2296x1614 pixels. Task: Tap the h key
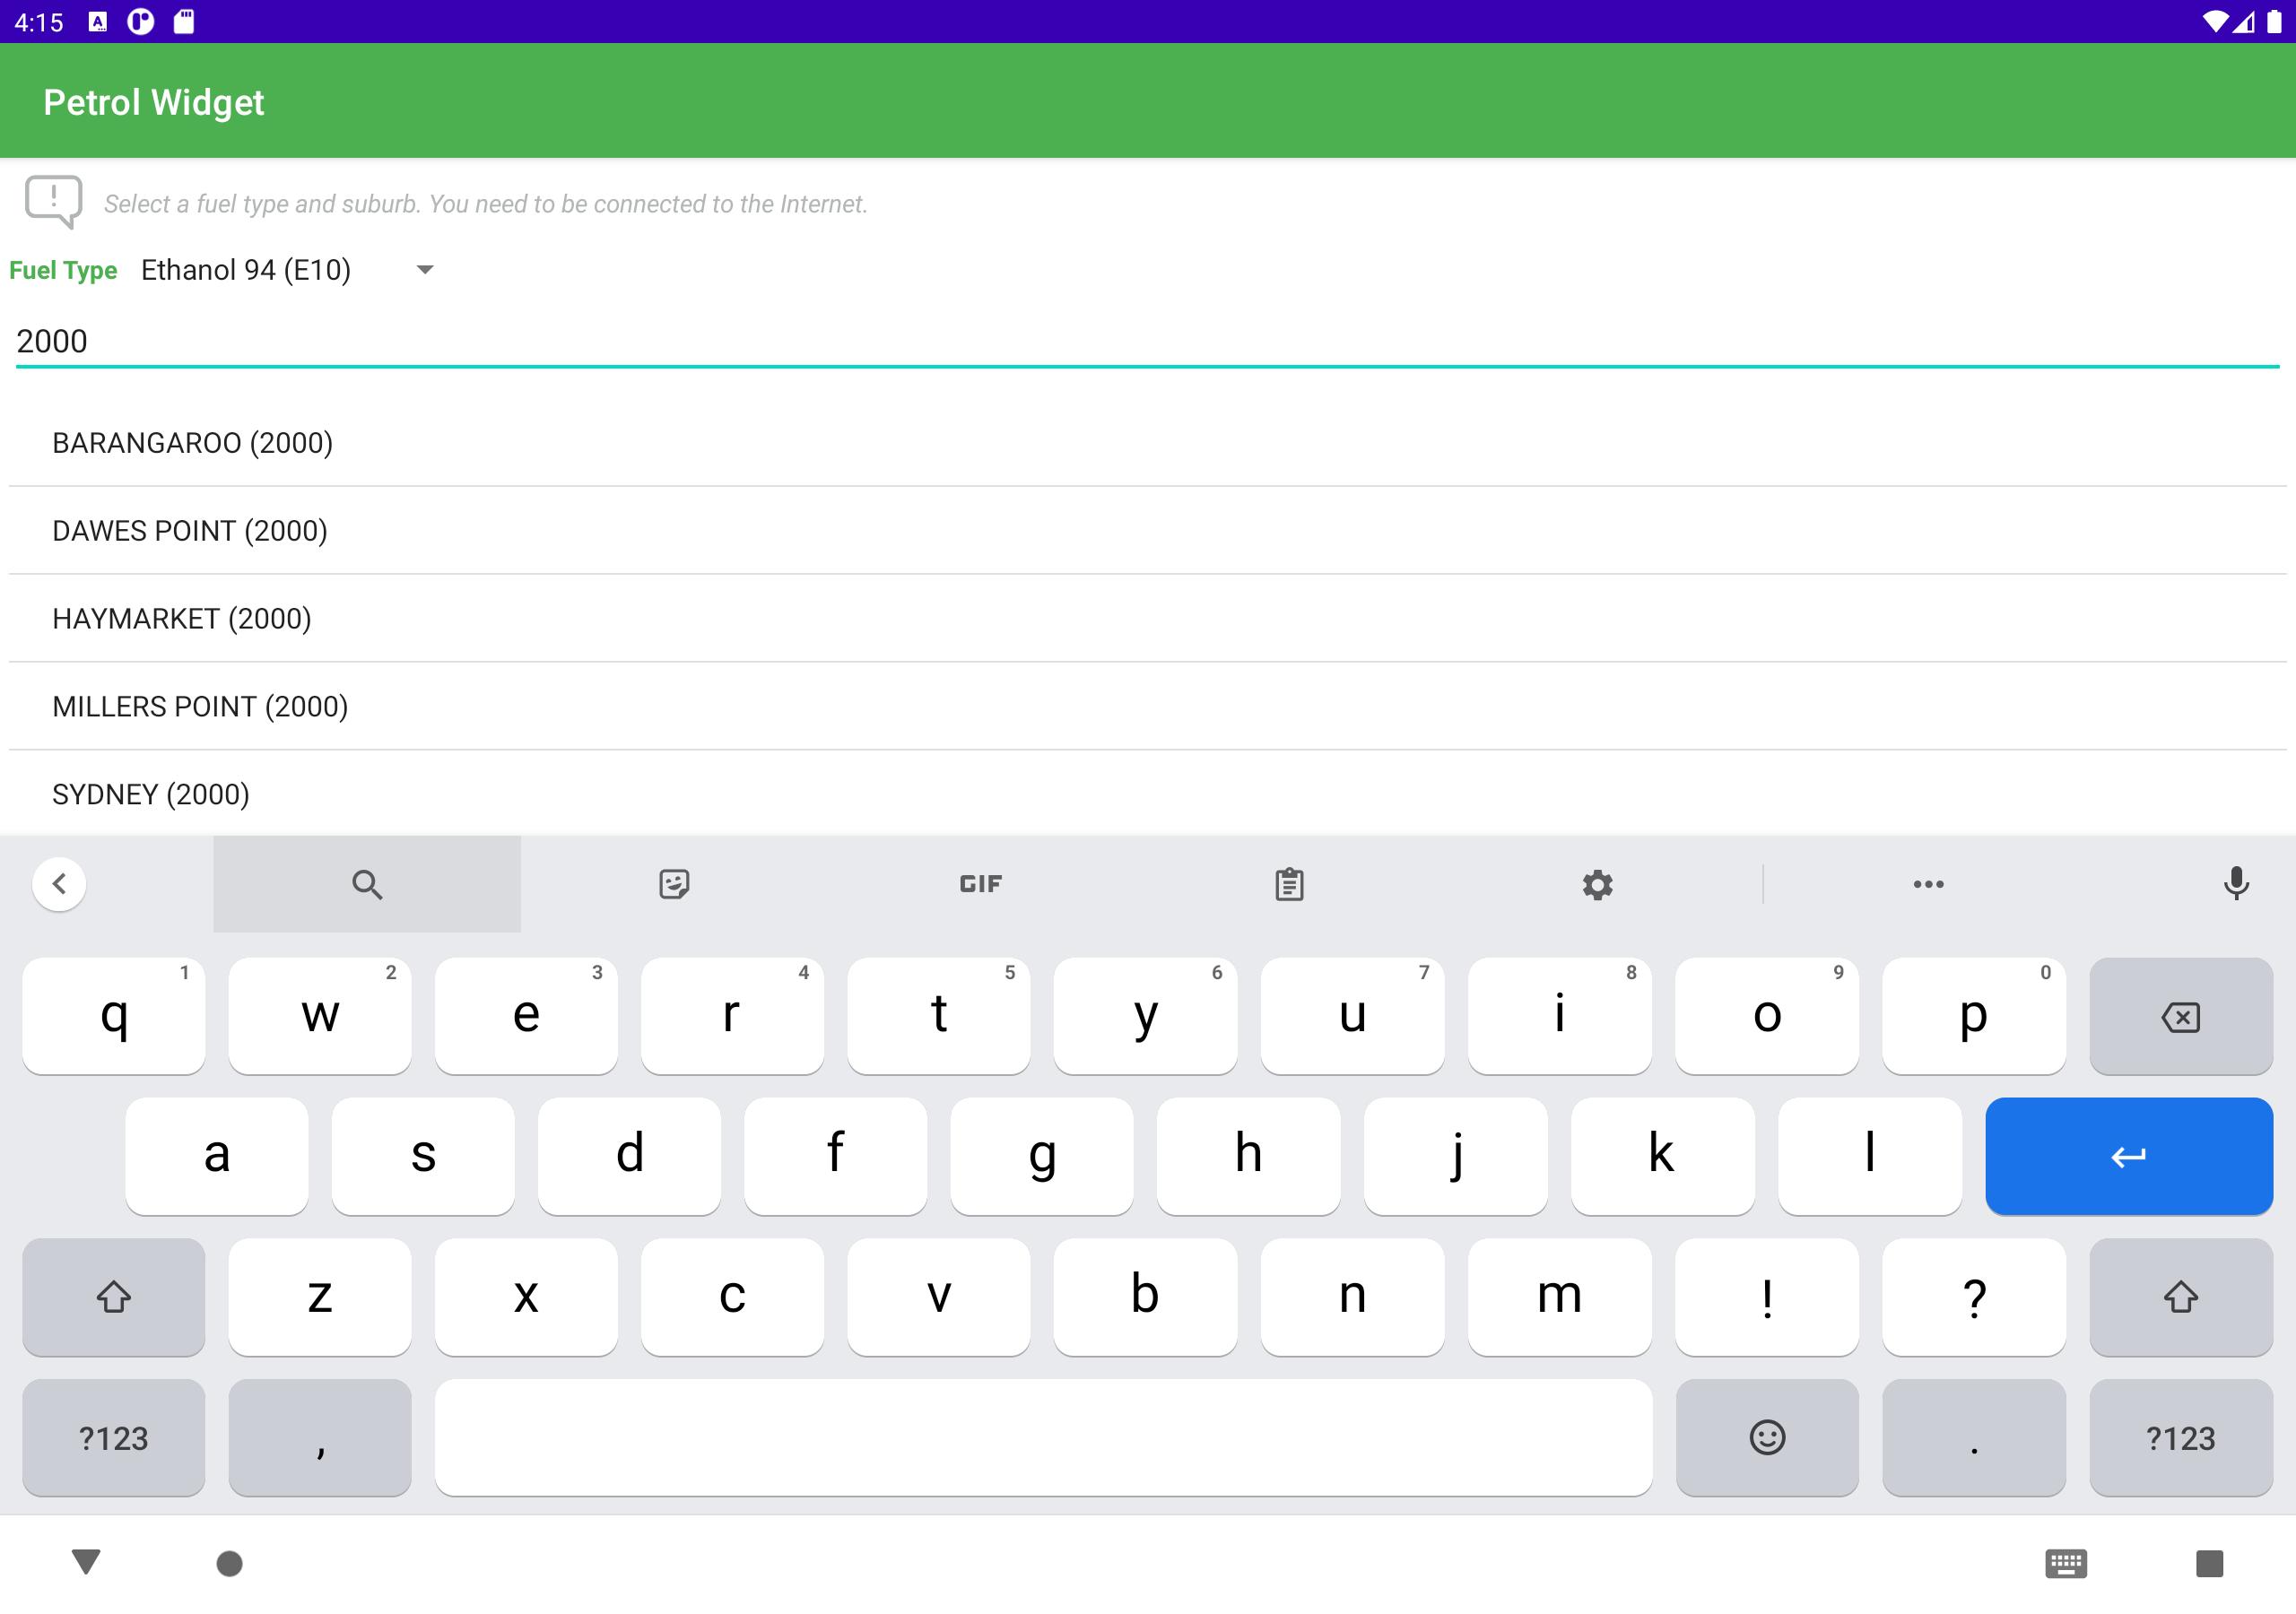tap(1248, 1157)
